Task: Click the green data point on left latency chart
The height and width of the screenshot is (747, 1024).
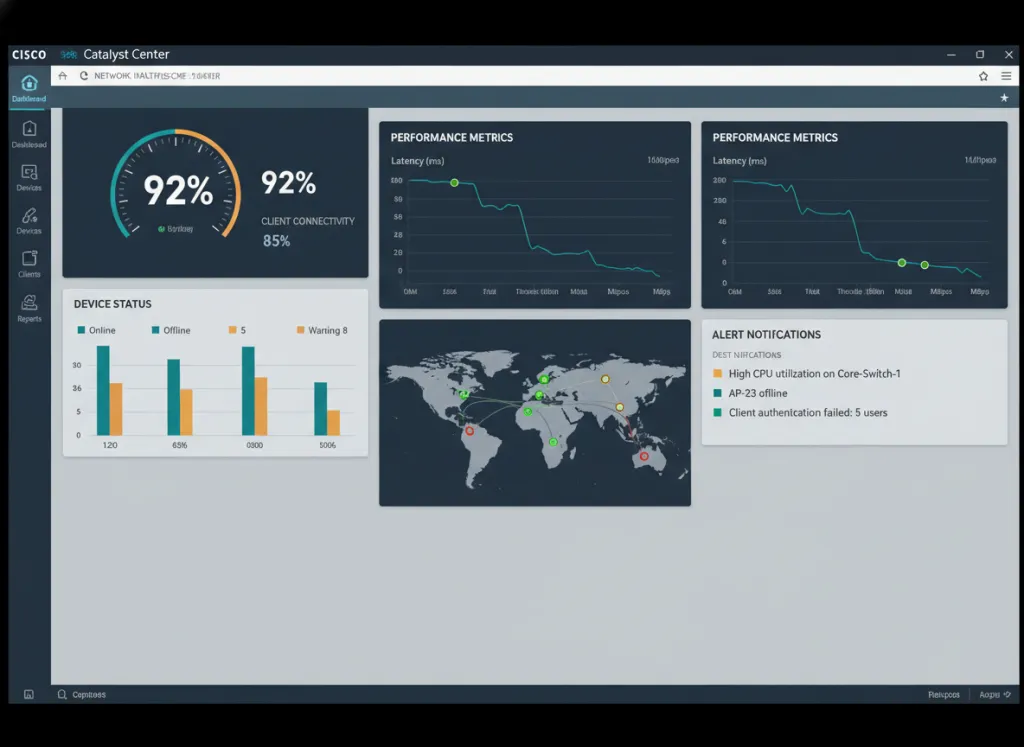Action: (455, 183)
